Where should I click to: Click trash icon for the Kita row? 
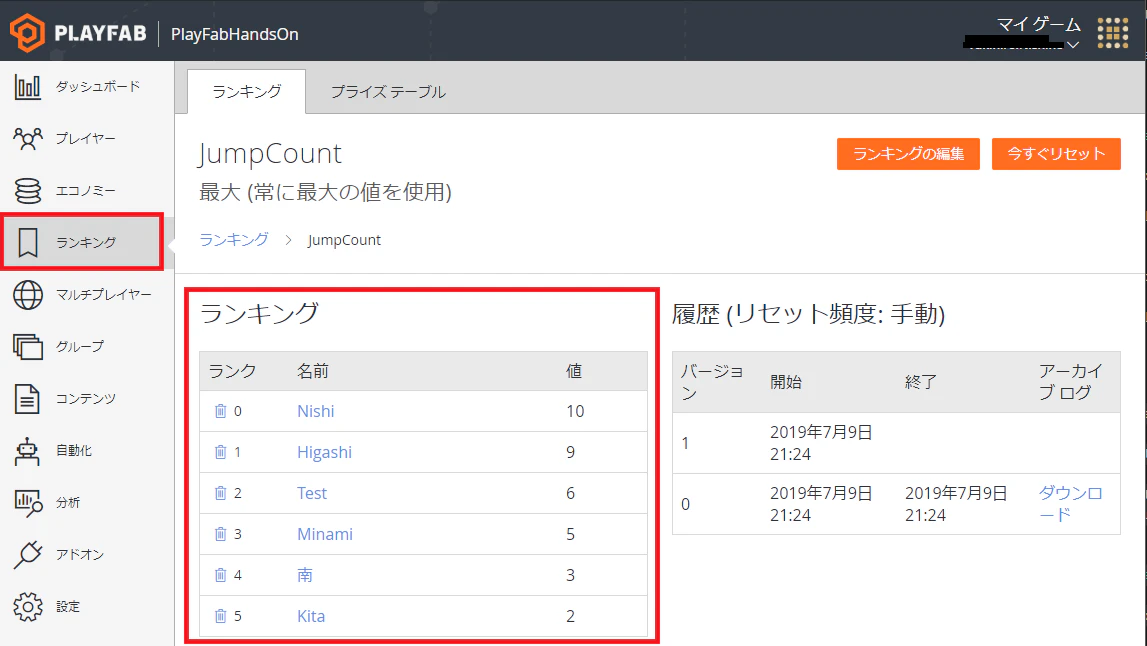click(220, 616)
